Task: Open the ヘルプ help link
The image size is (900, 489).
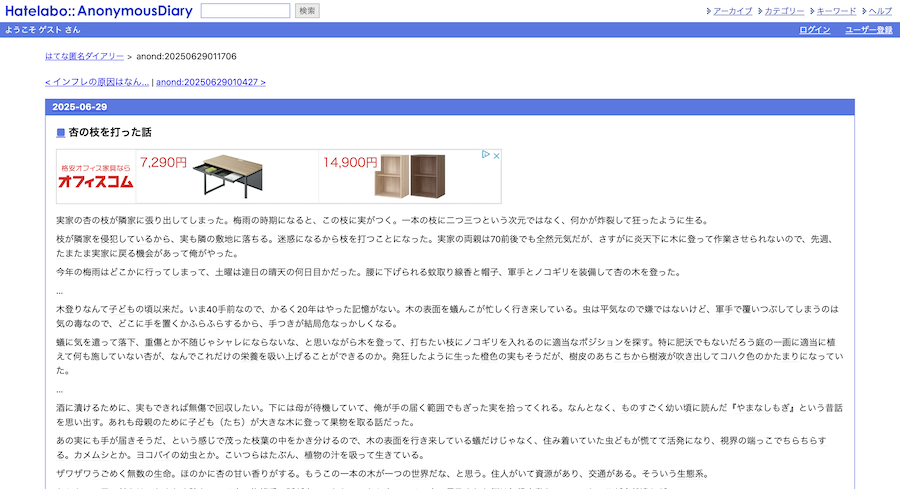Action: coord(880,11)
